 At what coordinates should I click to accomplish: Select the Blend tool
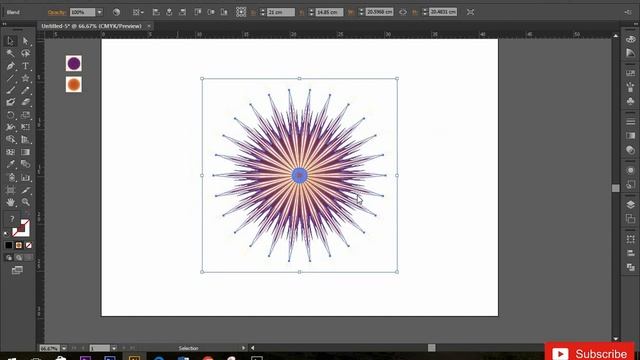(x=25, y=164)
